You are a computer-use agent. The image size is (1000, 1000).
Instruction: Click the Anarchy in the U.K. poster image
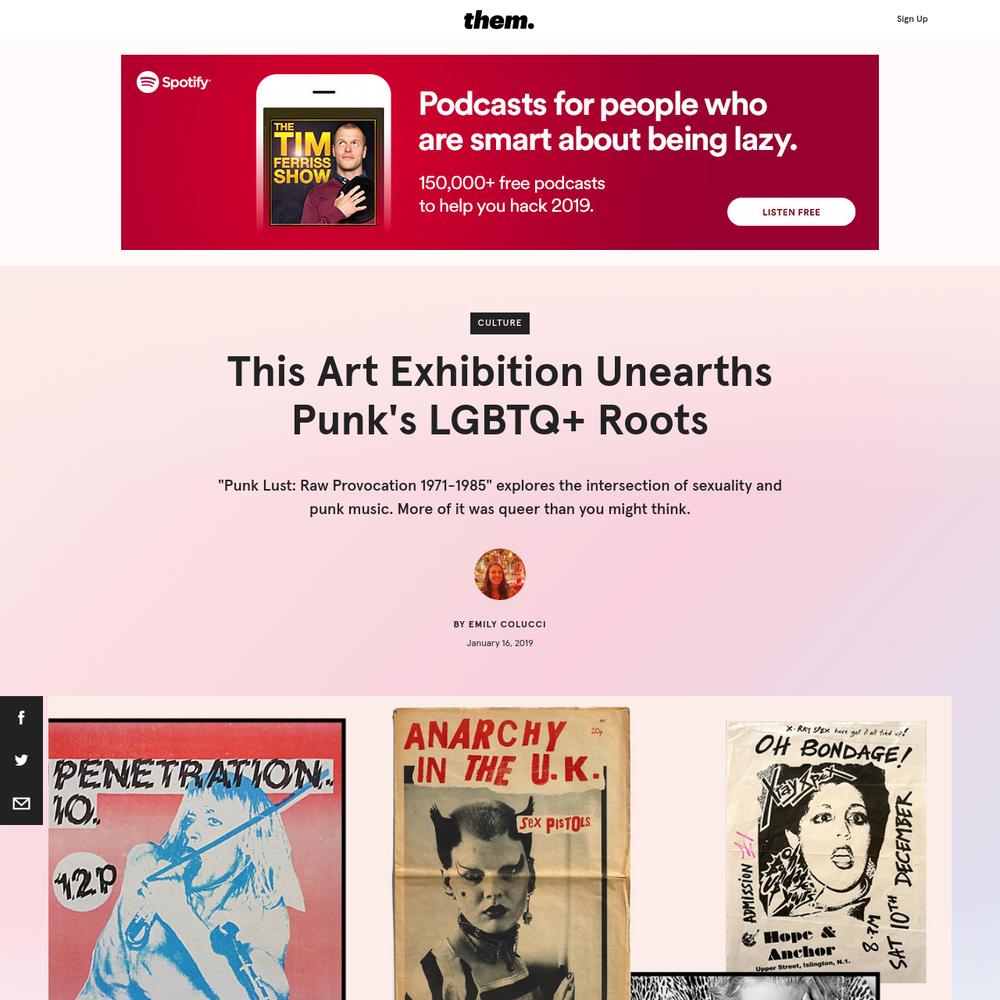pos(511,853)
